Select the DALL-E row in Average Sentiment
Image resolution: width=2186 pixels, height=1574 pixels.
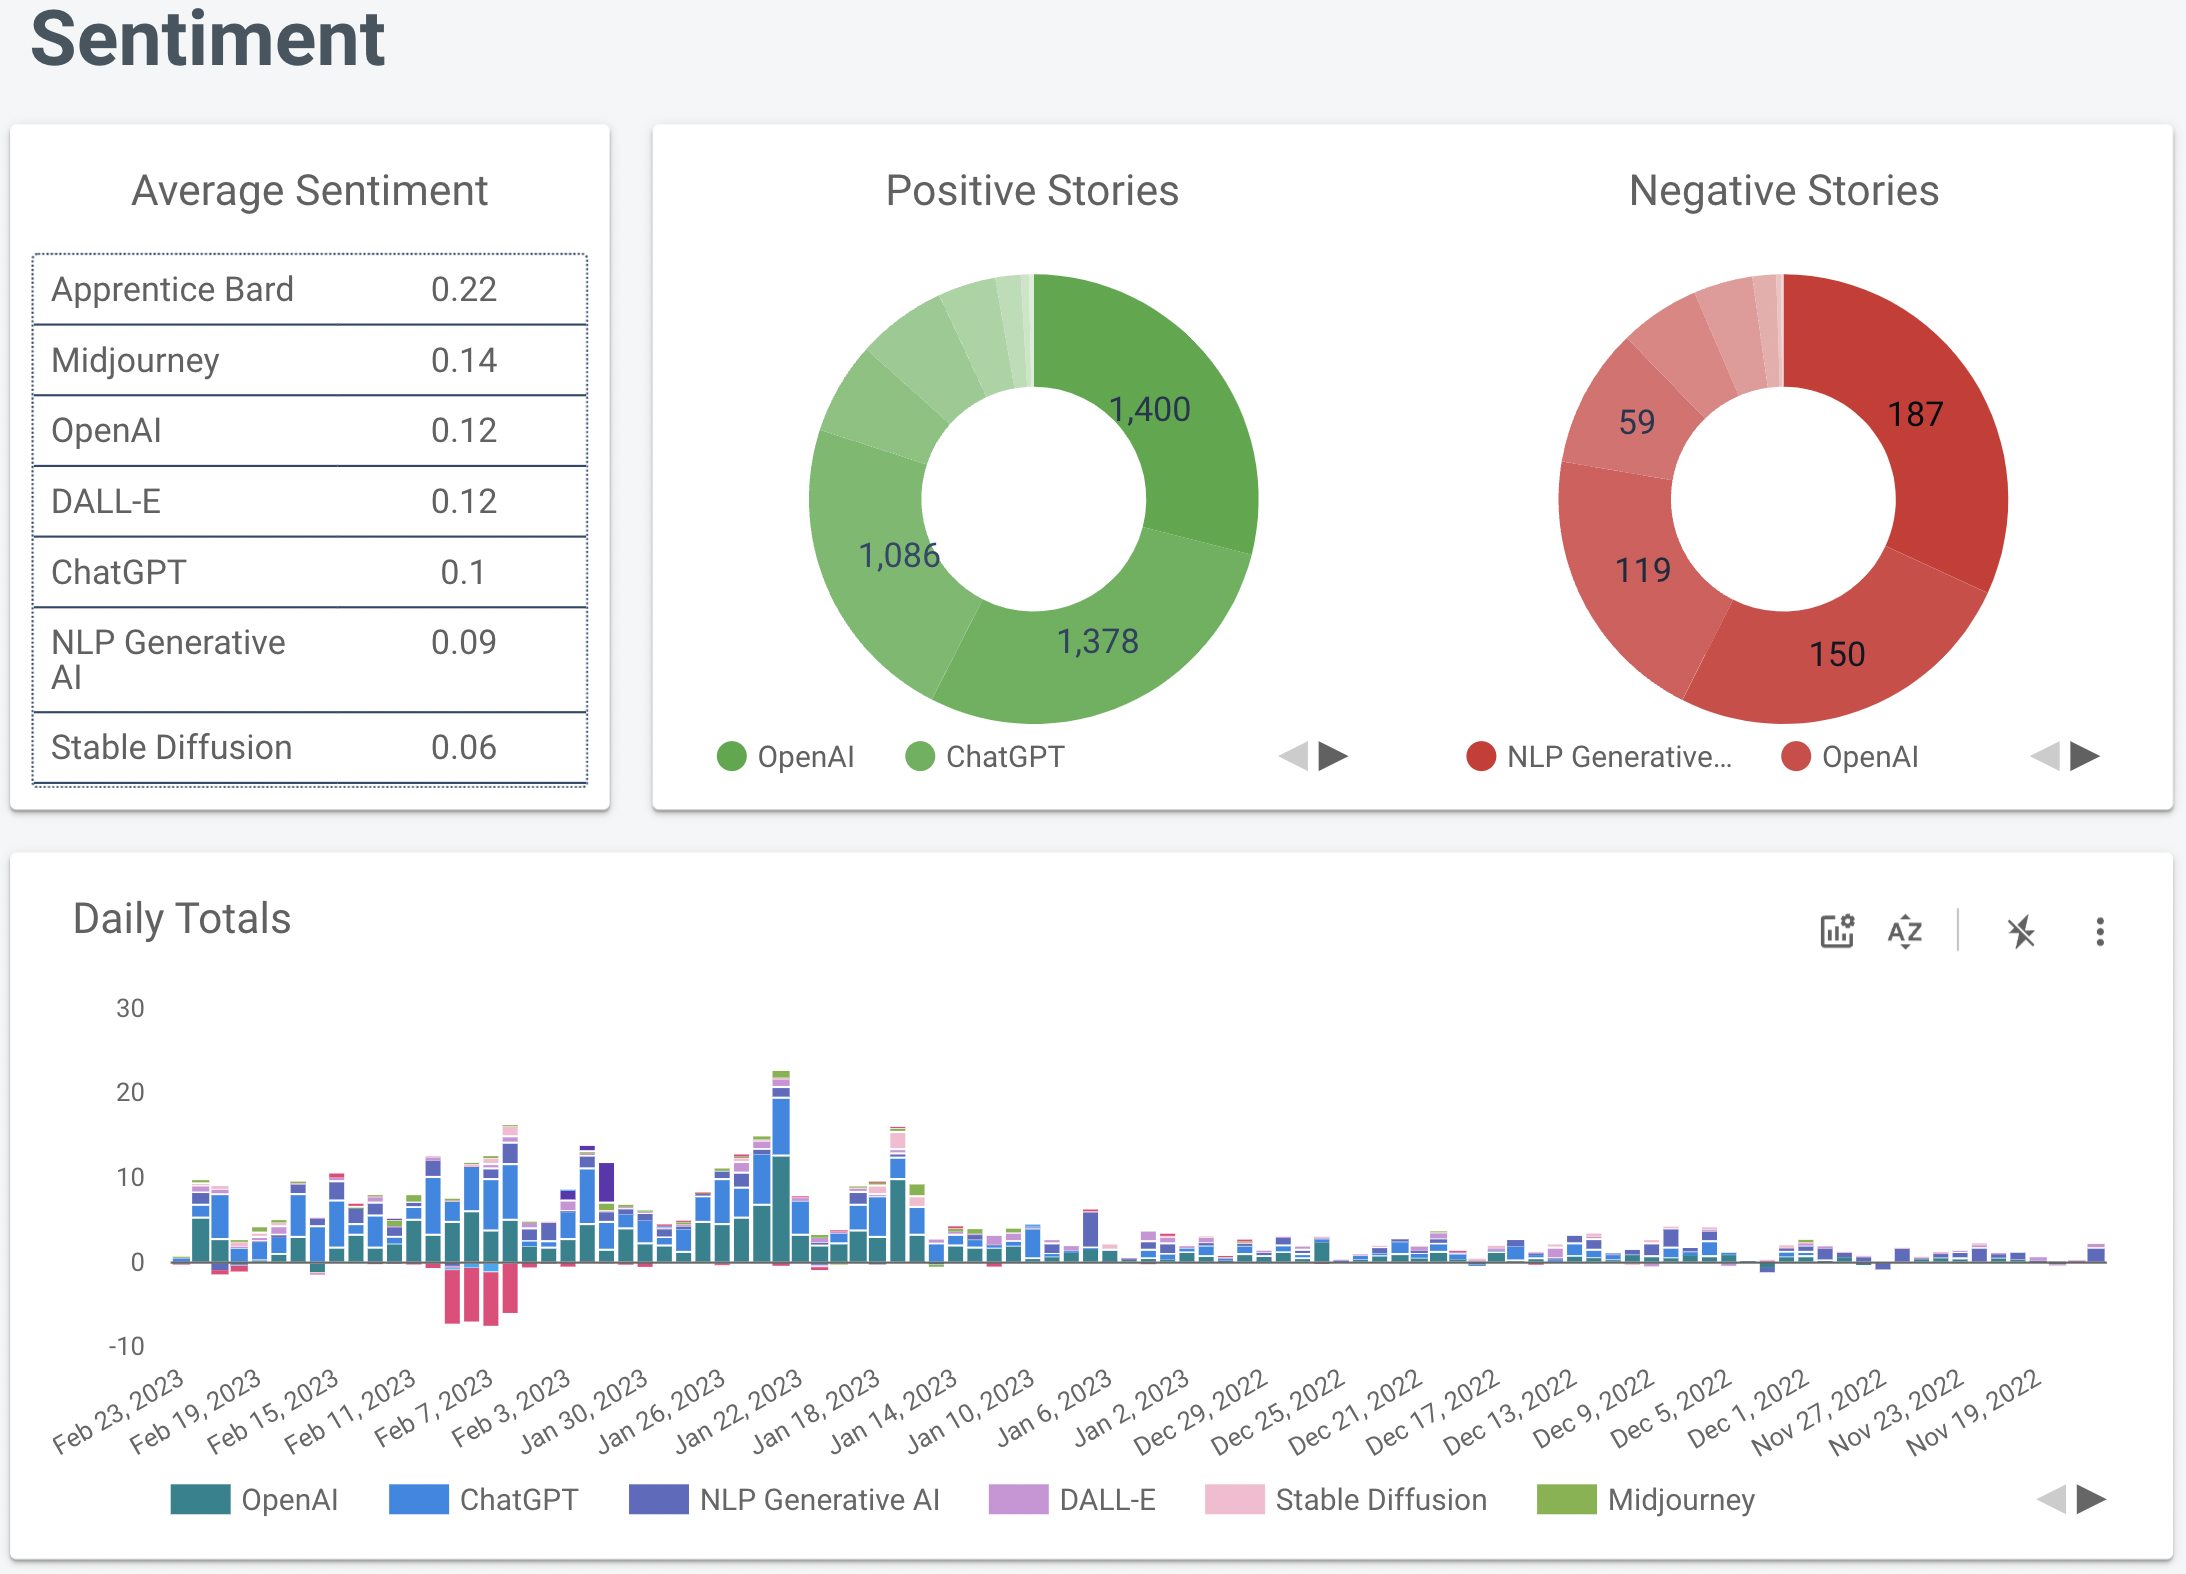310,501
